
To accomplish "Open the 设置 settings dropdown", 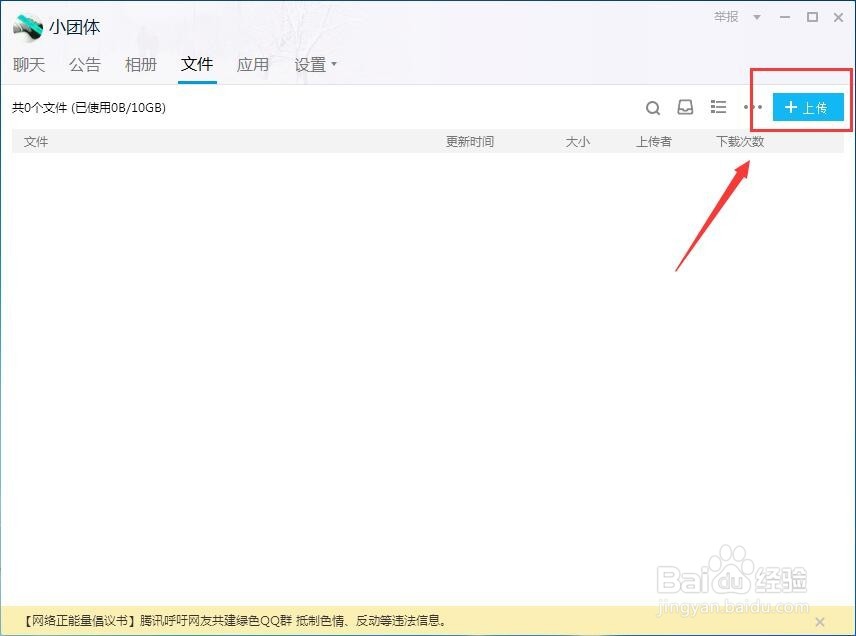I will tap(310, 64).
